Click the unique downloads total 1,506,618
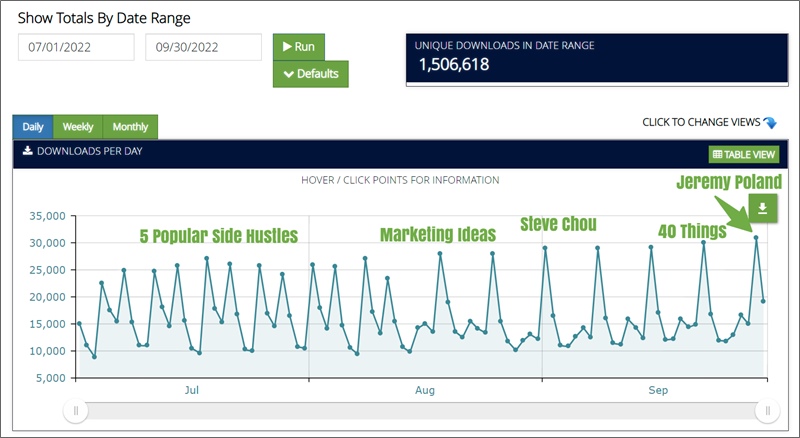Screen dimensions: 800x438 click(454, 64)
